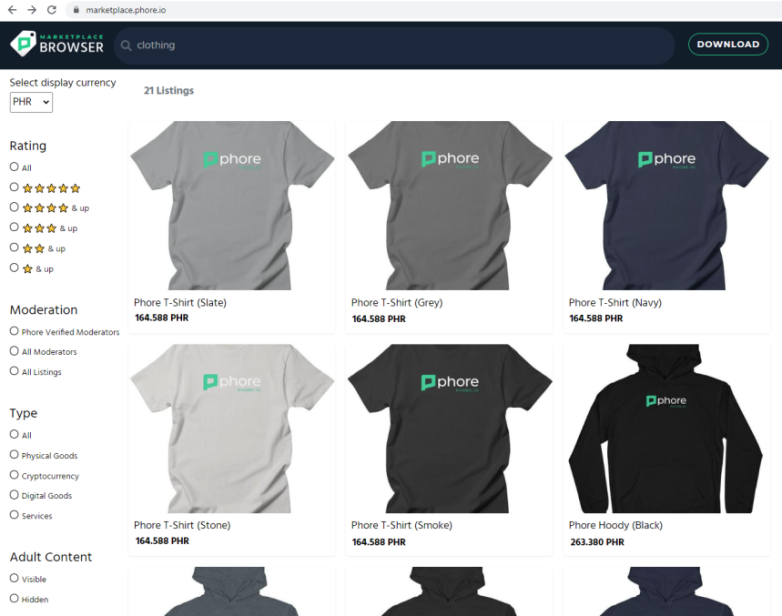Open Phore T-Shirt (Stone) image
Screen dimensions: 782x616
pos(232,428)
